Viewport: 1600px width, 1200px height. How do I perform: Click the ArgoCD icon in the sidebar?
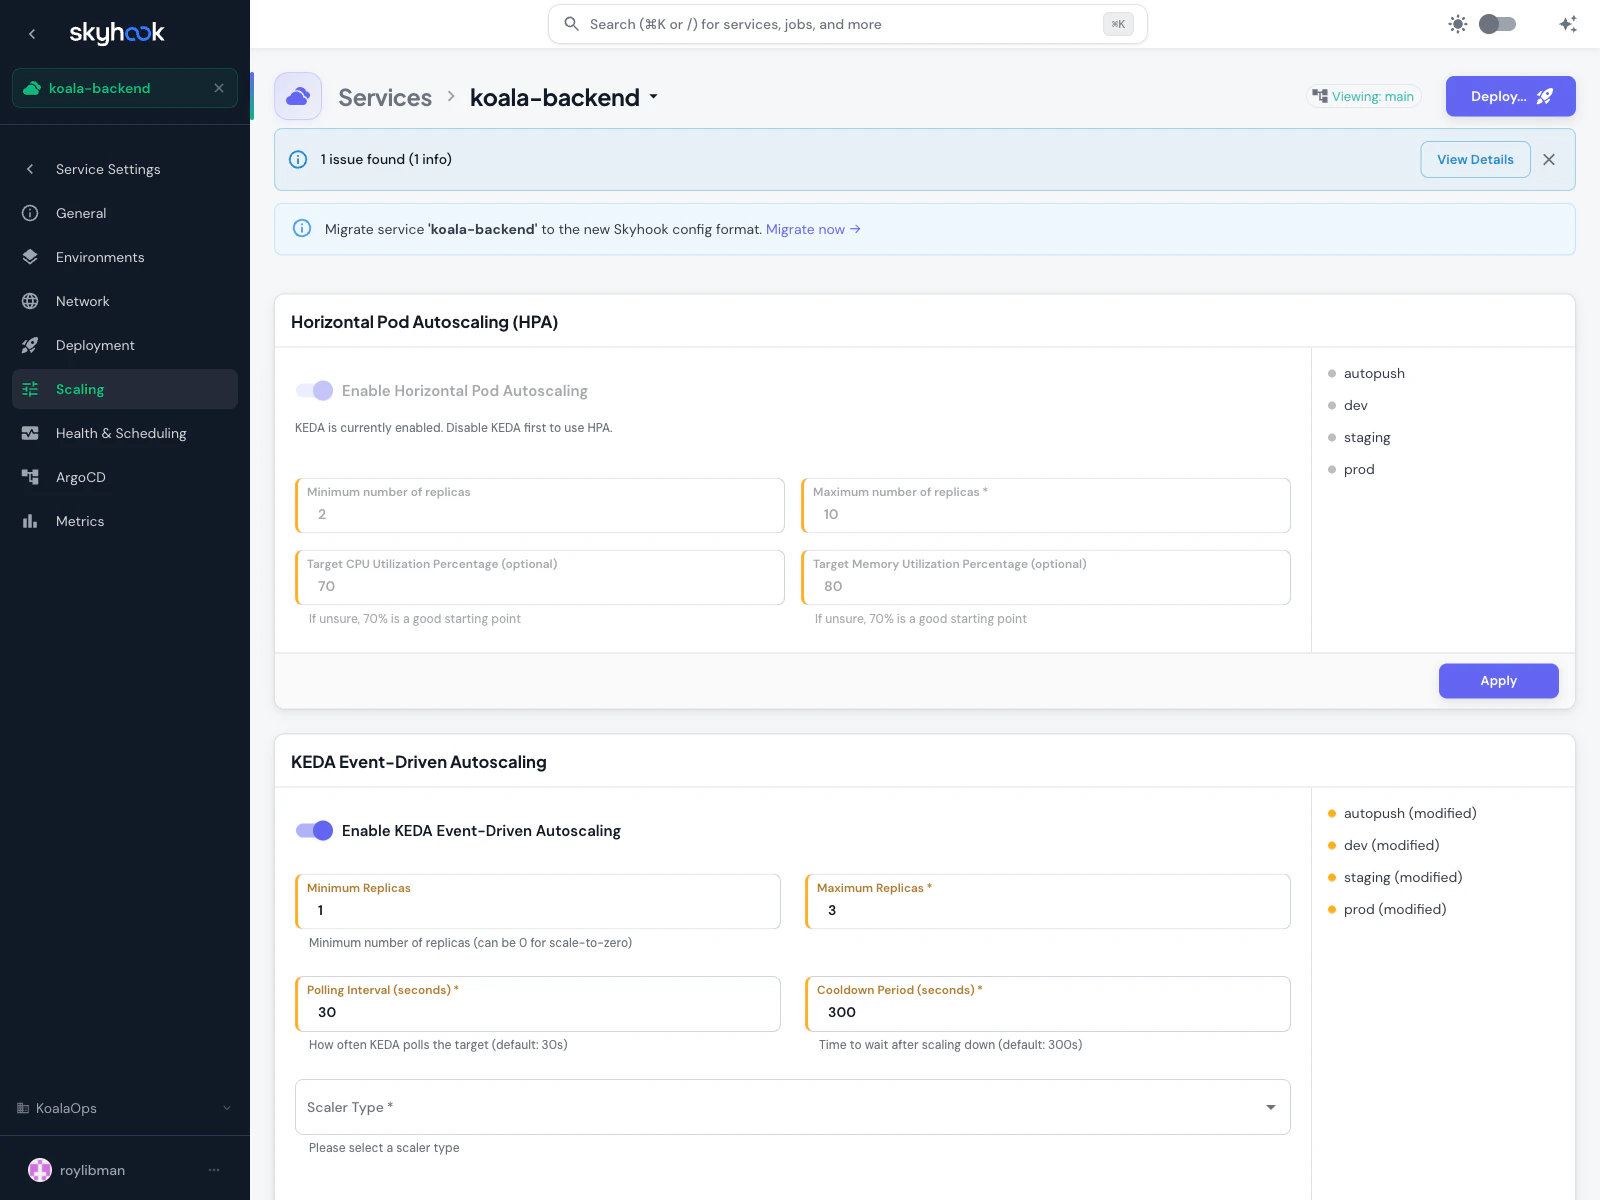(x=30, y=477)
